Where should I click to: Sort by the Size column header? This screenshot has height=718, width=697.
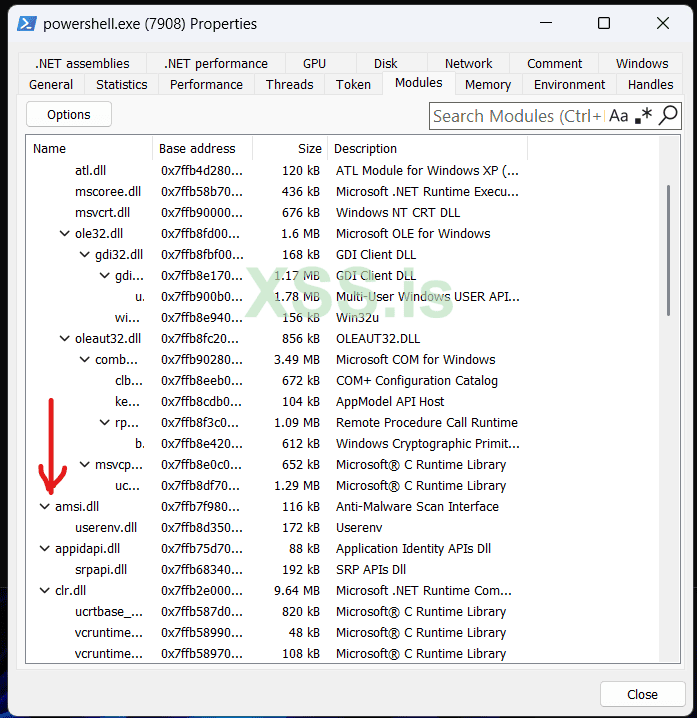pyautogui.click(x=290, y=149)
